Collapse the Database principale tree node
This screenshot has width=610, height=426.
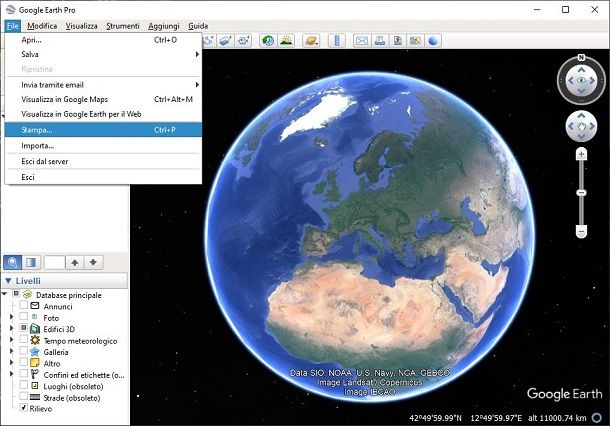coord(5,294)
